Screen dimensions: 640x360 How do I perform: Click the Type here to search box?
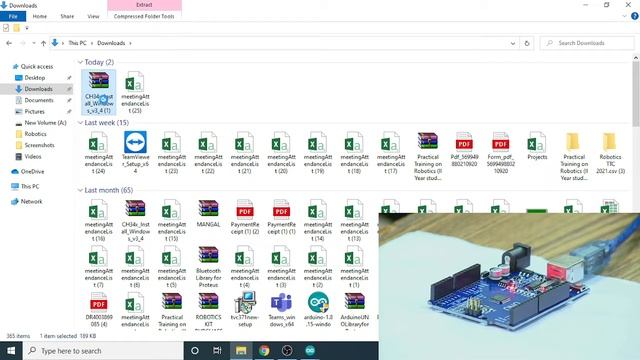pyautogui.click(x=103, y=351)
